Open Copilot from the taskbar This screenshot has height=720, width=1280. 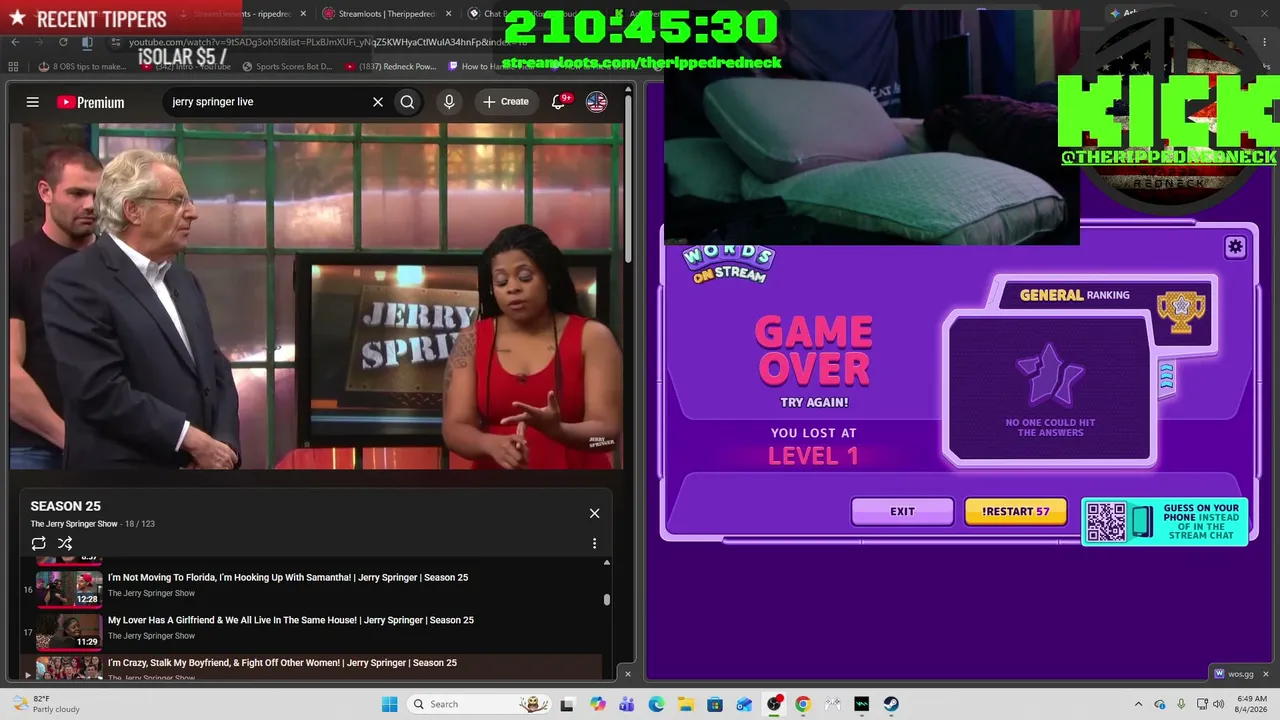(598, 704)
